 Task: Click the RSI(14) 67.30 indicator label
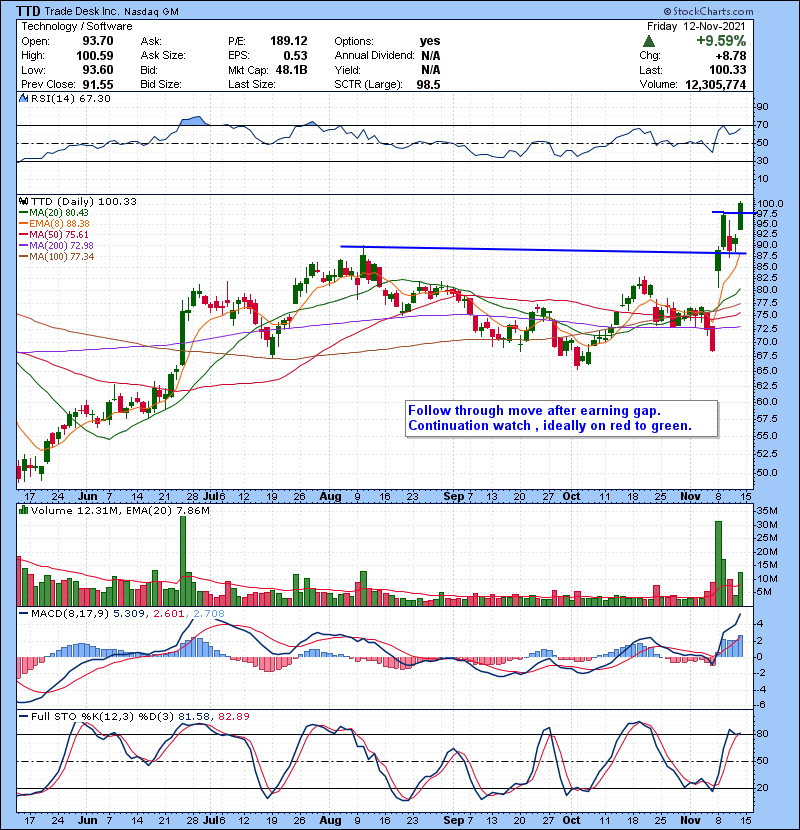click(71, 98)
